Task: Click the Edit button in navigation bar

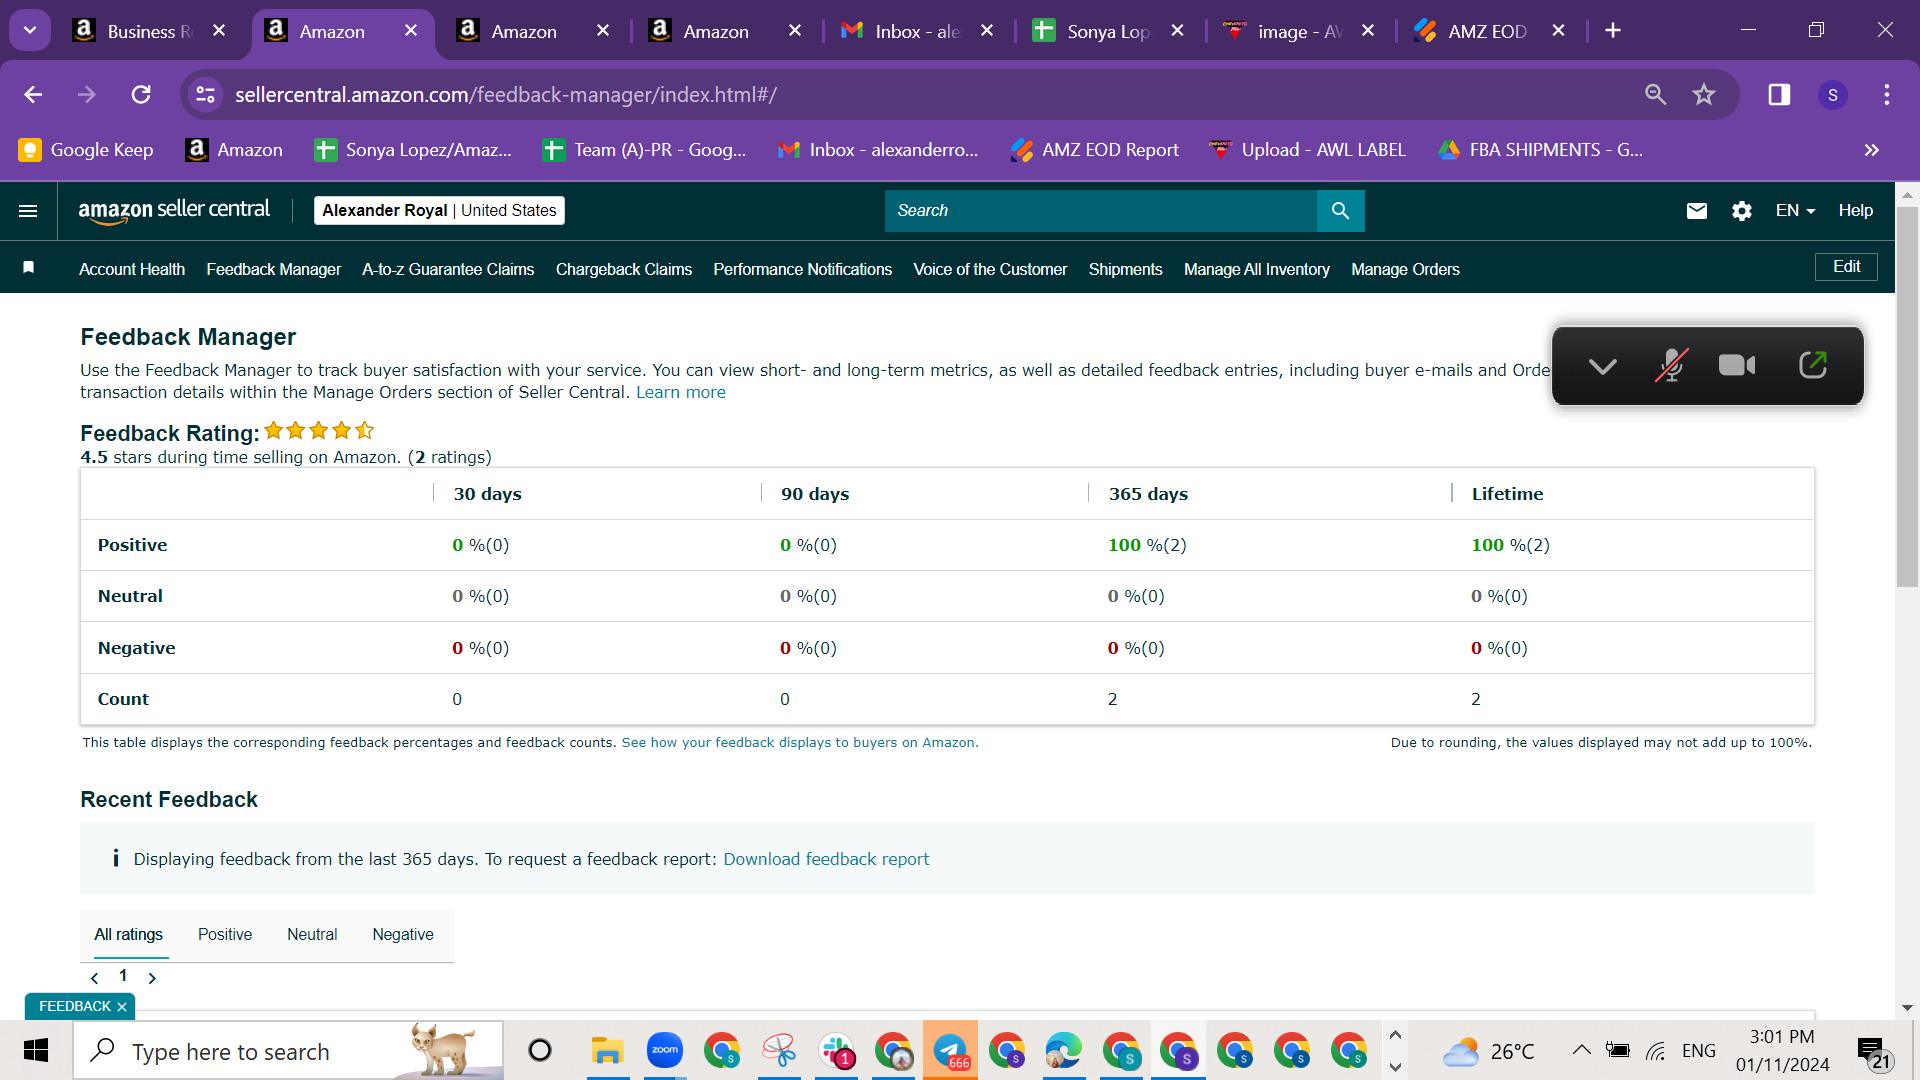Action: 1846,267
